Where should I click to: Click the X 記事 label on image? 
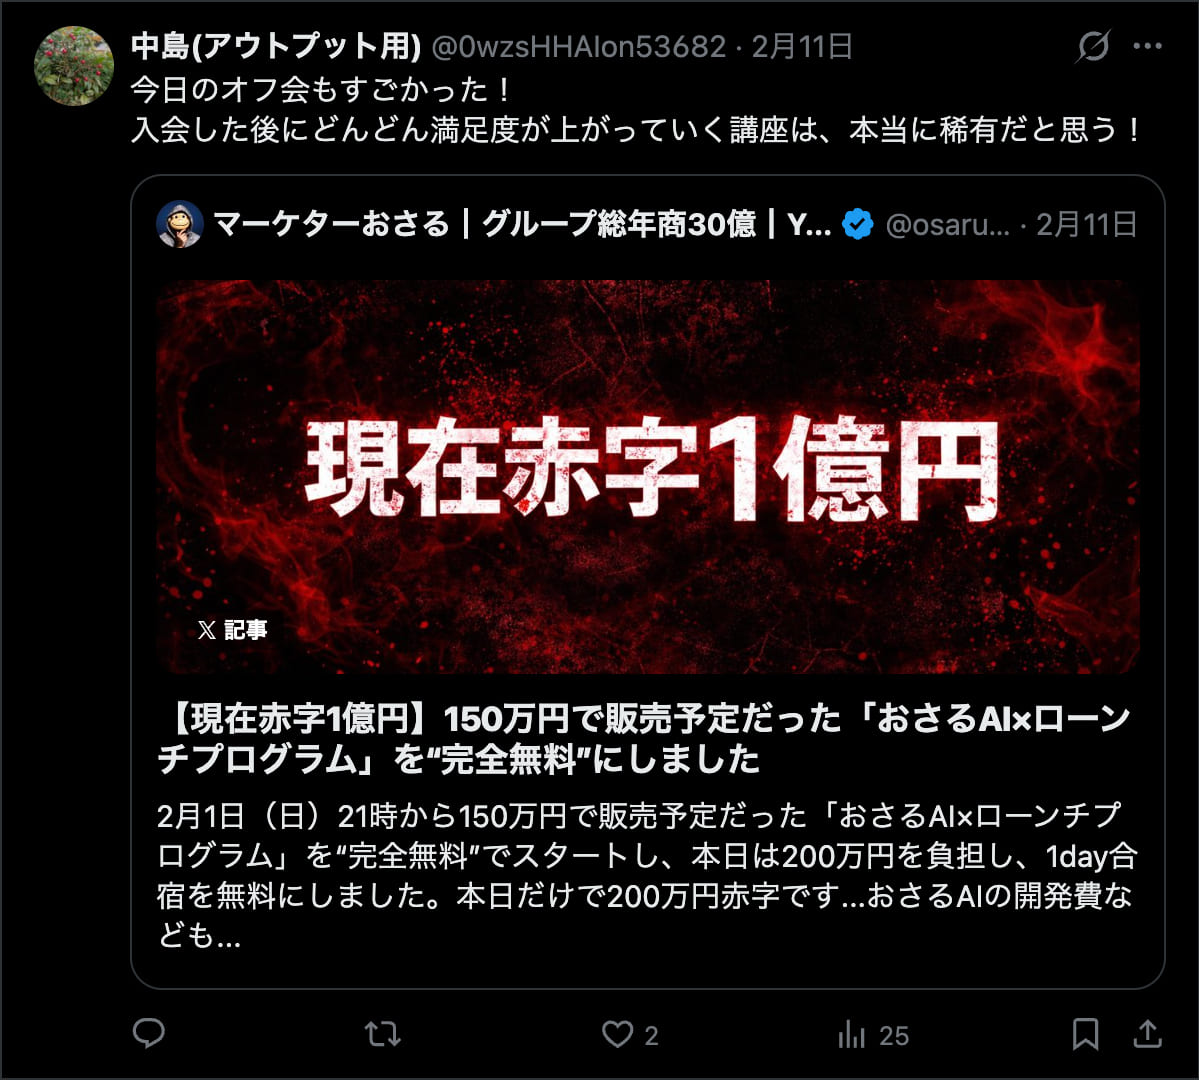(x=232, y=629)
